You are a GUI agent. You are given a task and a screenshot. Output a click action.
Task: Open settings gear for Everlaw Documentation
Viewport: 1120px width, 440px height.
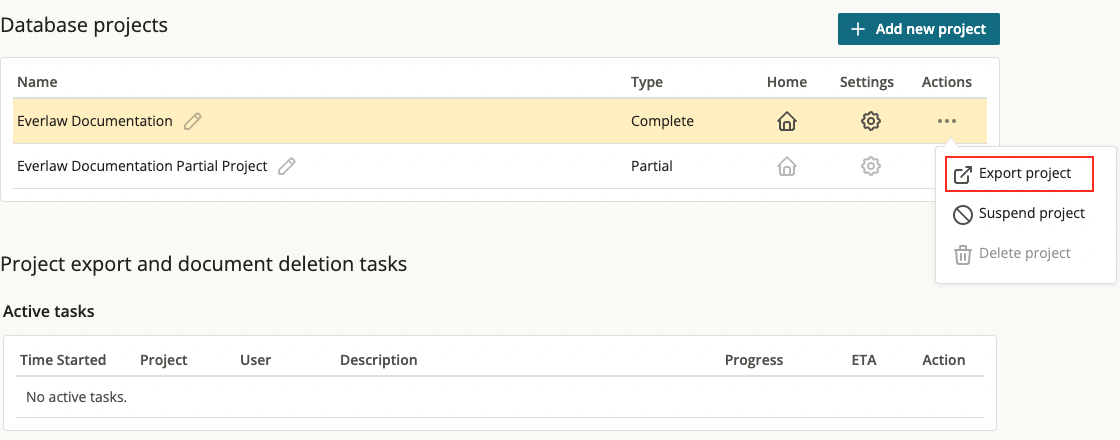point(870,121)
